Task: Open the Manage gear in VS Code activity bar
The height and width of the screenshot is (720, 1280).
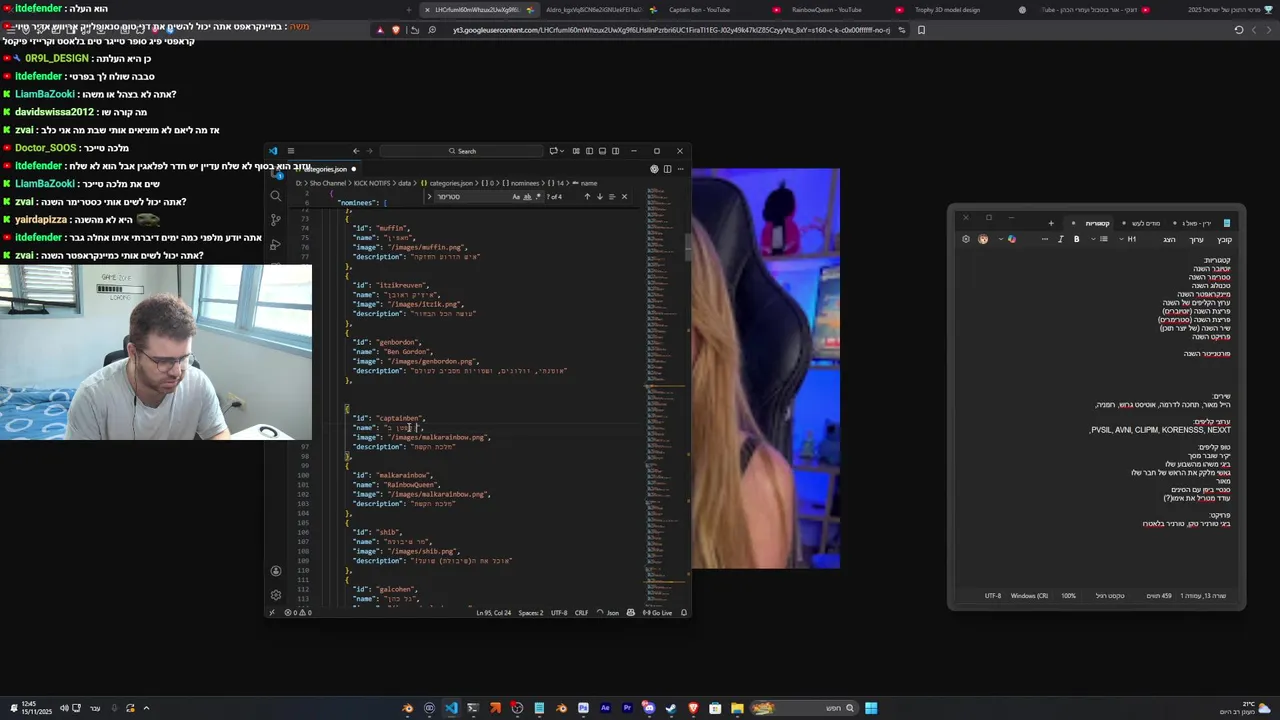Action: point(276,595)
